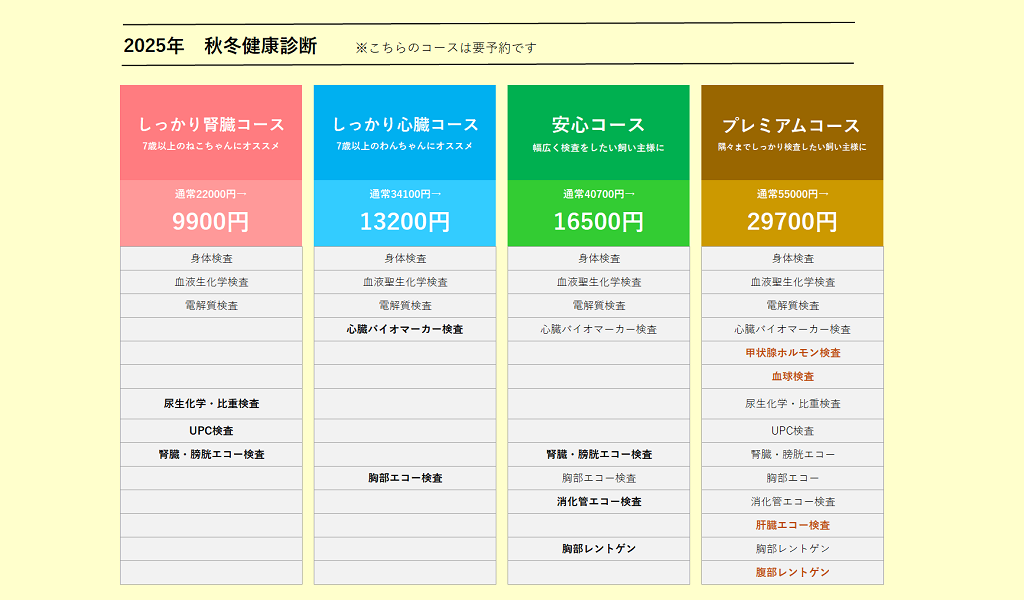Select the blue しっかり心臓コース header
This screenshot has height=600, width=1024.
[405, 132]
